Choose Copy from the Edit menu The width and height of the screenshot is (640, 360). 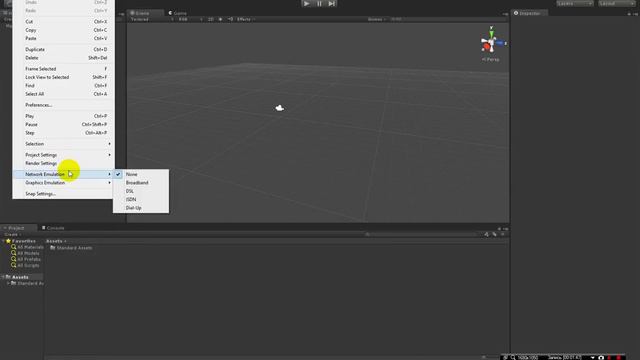point(63,30)
